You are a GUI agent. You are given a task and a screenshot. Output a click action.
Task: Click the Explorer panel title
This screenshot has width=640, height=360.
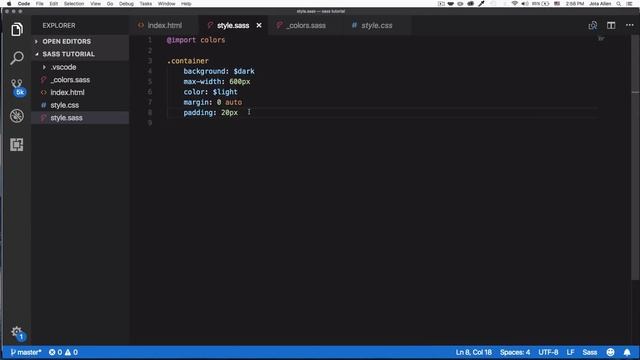(x=59, y=25)
